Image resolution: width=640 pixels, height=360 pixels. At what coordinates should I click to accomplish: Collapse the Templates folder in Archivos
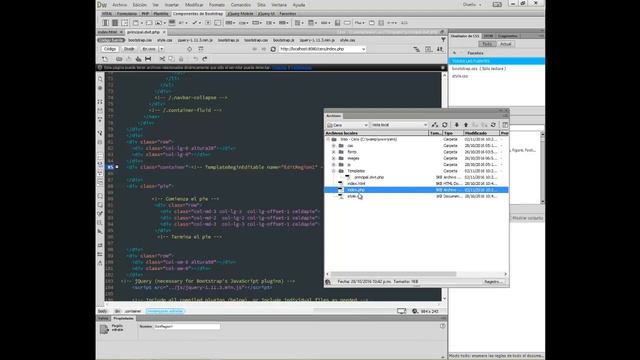[333, 171]
